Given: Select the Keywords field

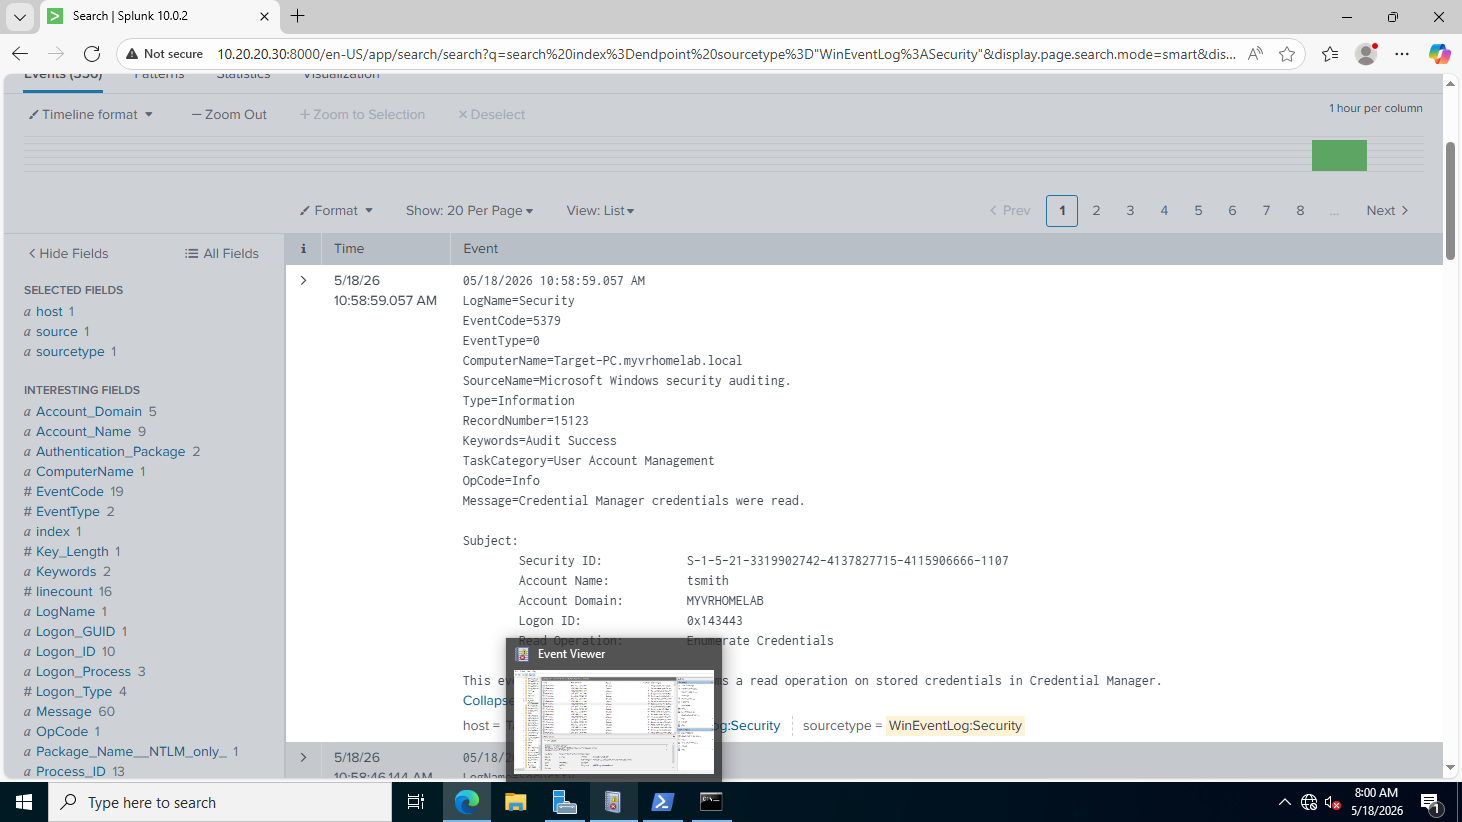Looking at the screenshot, I should point(67,571).
